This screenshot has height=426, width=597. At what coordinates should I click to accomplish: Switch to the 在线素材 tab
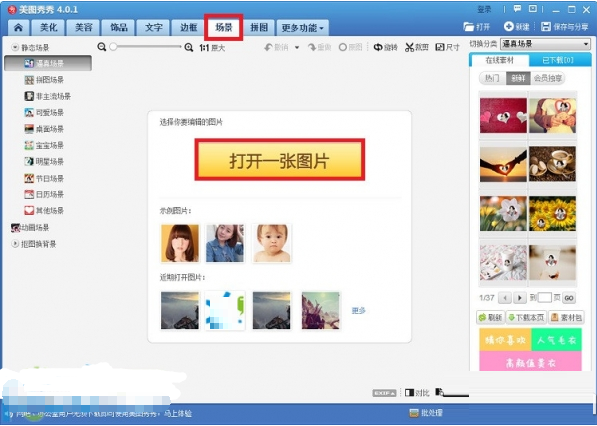click(x=500, y=60)
